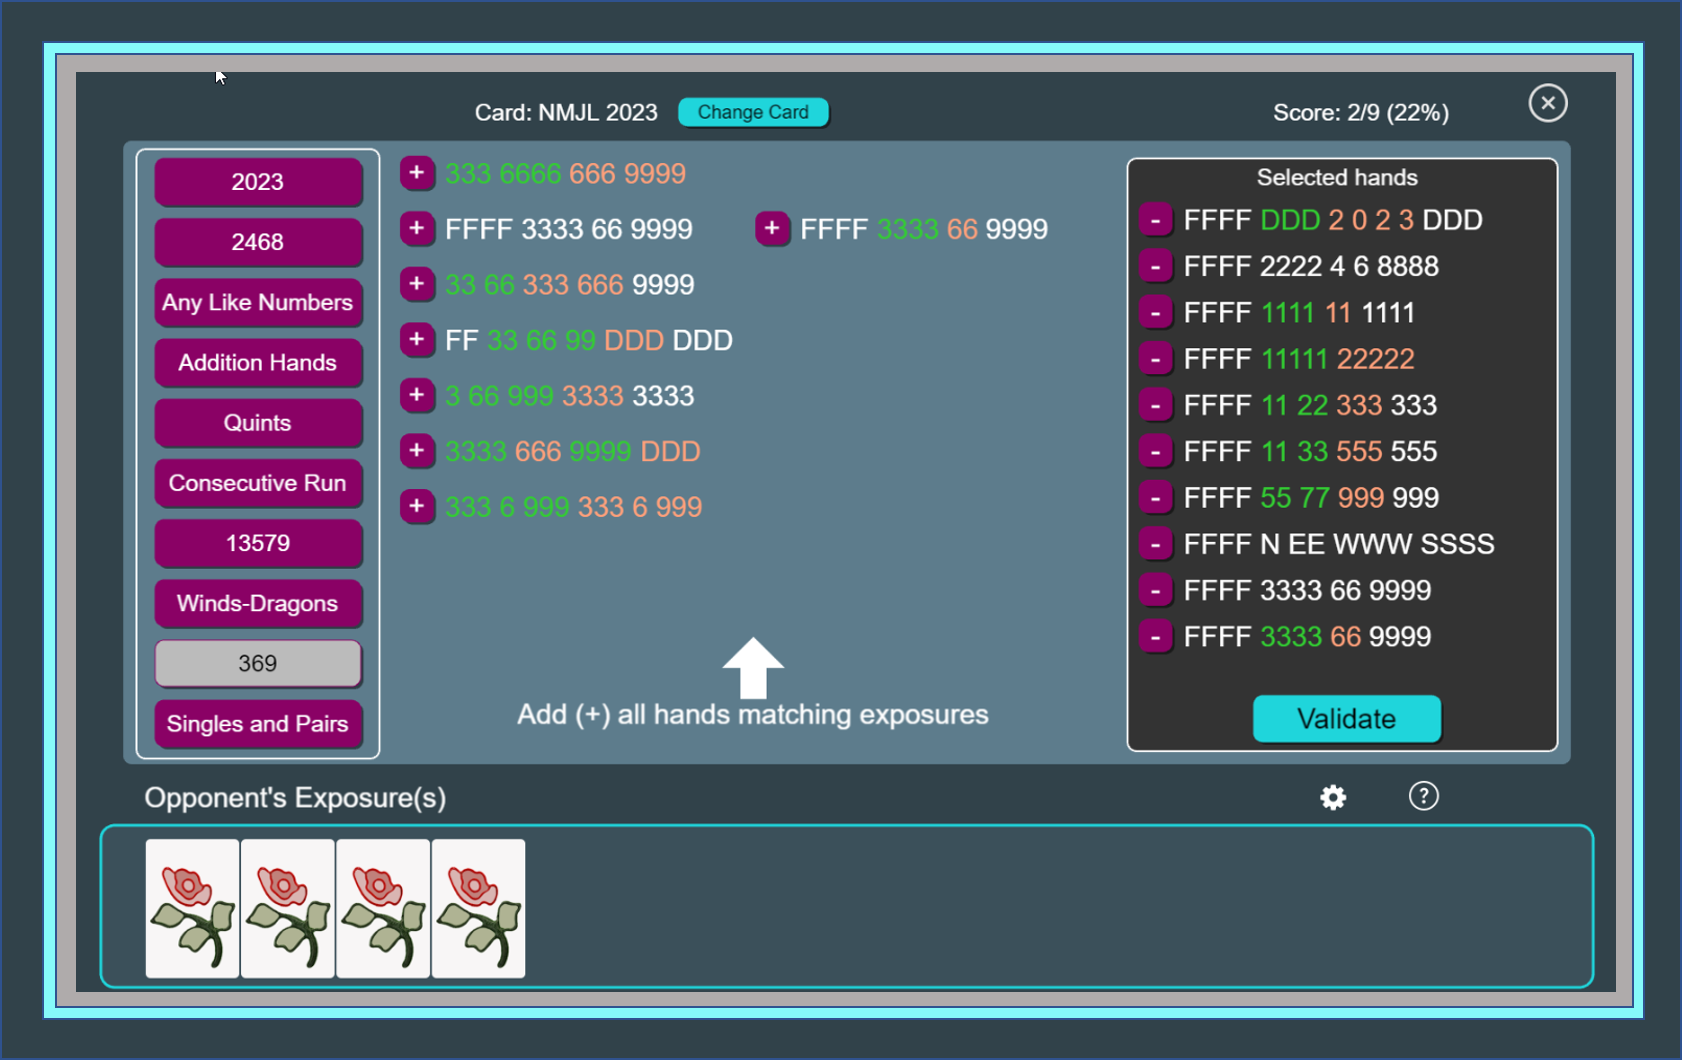Image resolution: width=1682 pixels, height=1060 pixels.
Task: Add the 333 6666 666 9999 hand
Action: tap(417, 173)
